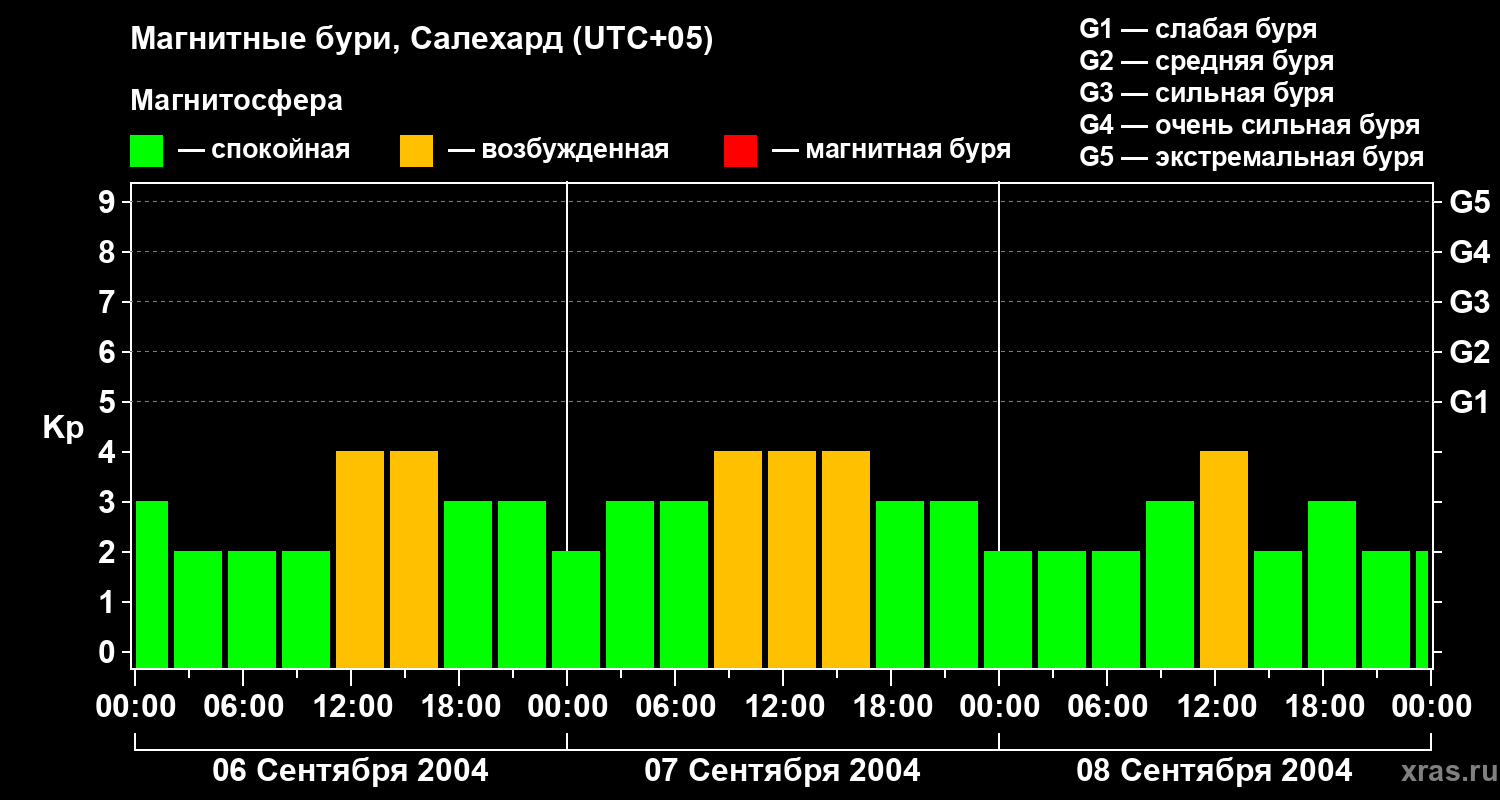Click the 18:00 tick label above 06 Сентября
The image size is (1500, 800).
pos(459,707)
